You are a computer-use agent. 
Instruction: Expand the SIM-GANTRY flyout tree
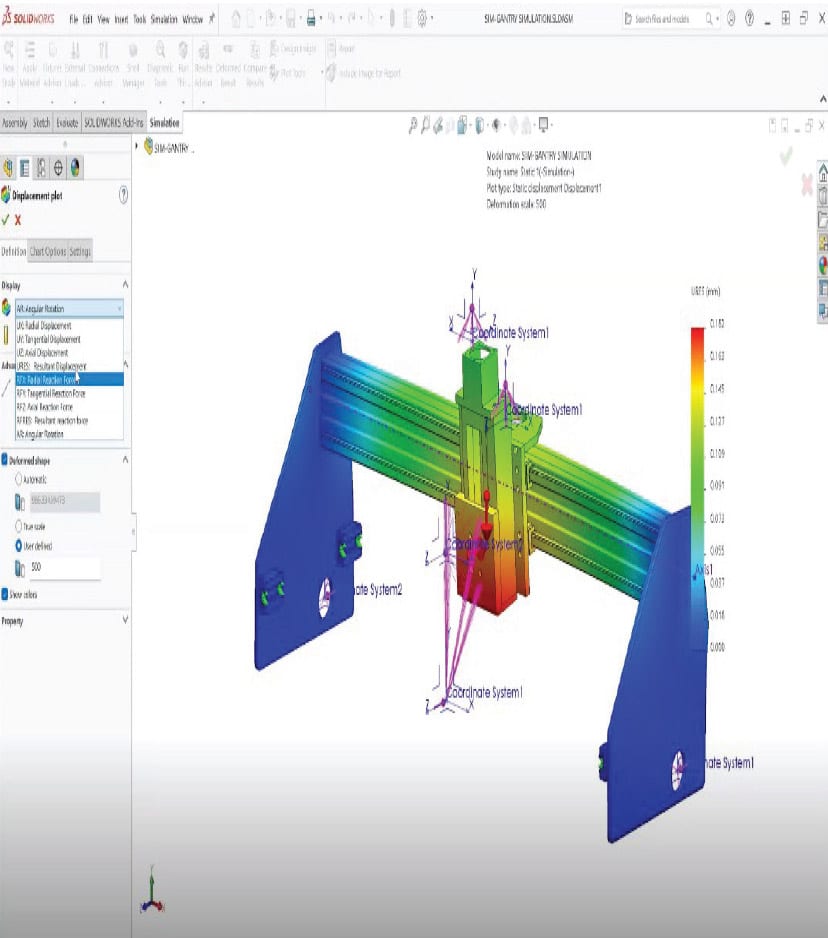(137, 146)
